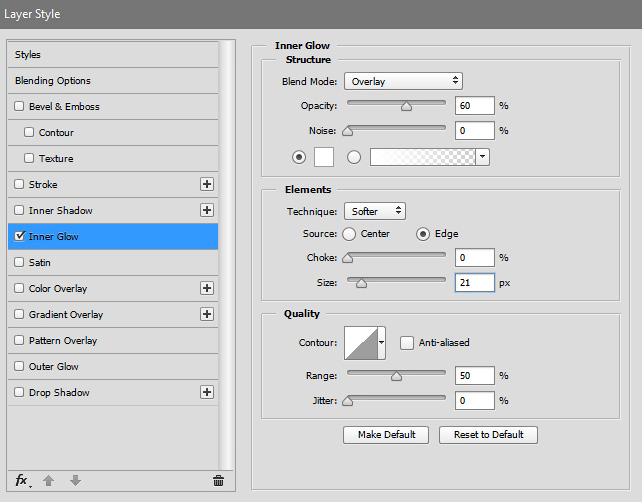Click the Contour curve thumbnail
The image size is (642, 502).
click(361, 343)
